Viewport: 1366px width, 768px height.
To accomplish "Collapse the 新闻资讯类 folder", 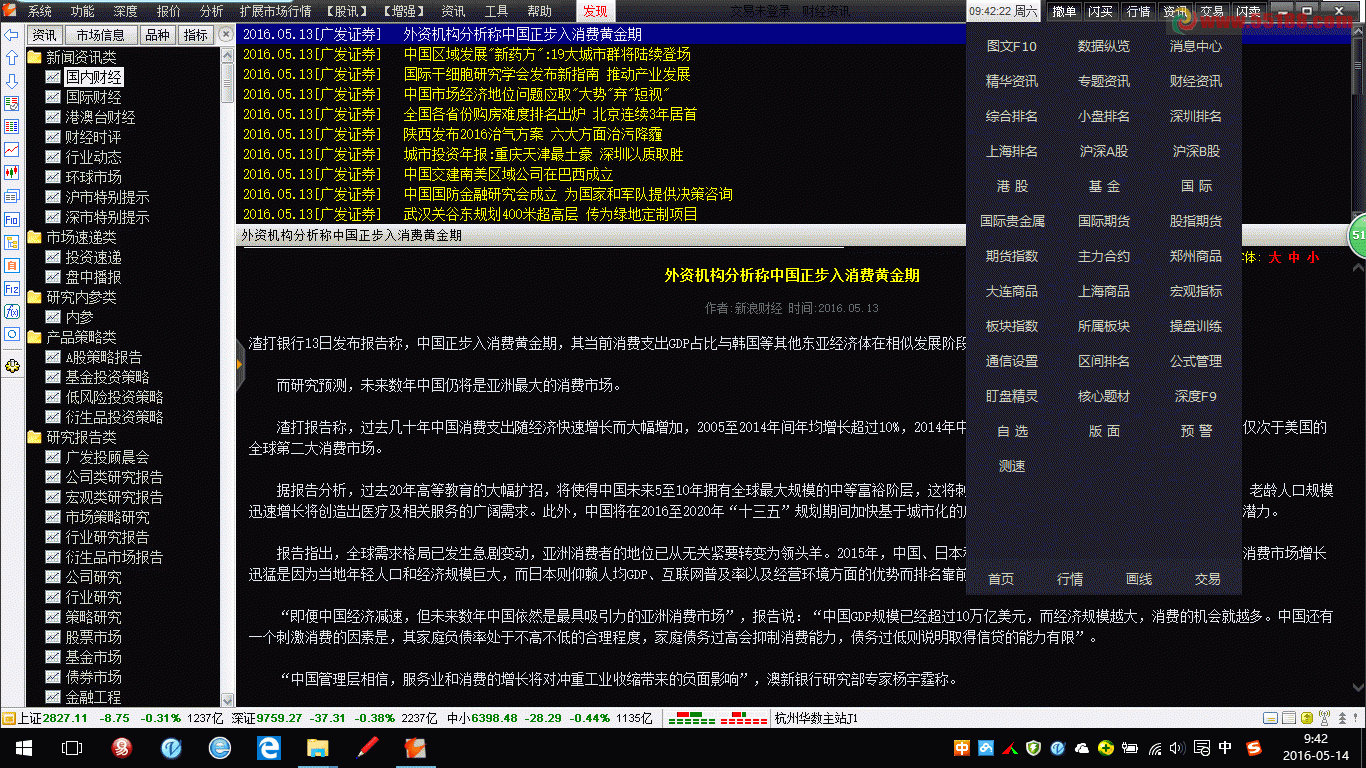I will 34,57.
